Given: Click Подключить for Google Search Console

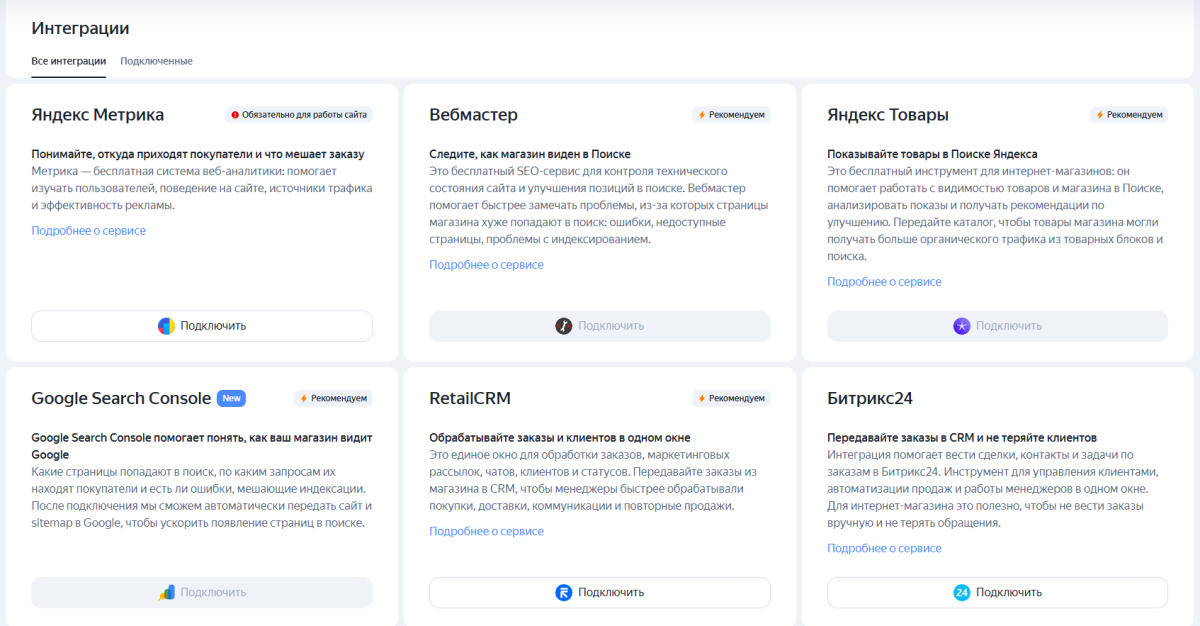Looking at the screenshot, I should (x=202, y=592).
